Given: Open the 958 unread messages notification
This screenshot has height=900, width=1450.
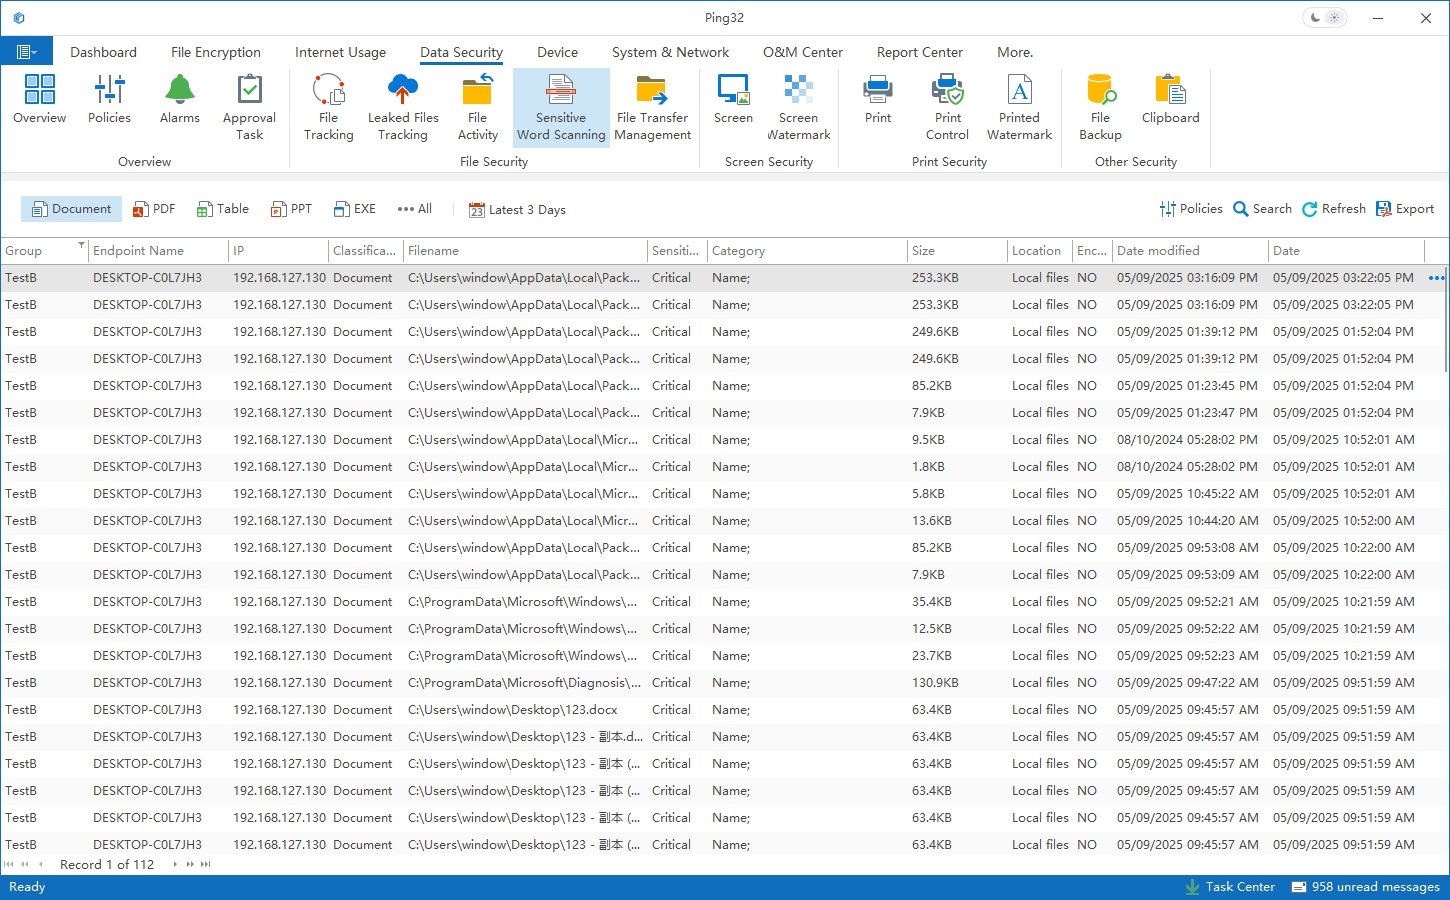Looking at the screenshot, I should click(1365, 887).
